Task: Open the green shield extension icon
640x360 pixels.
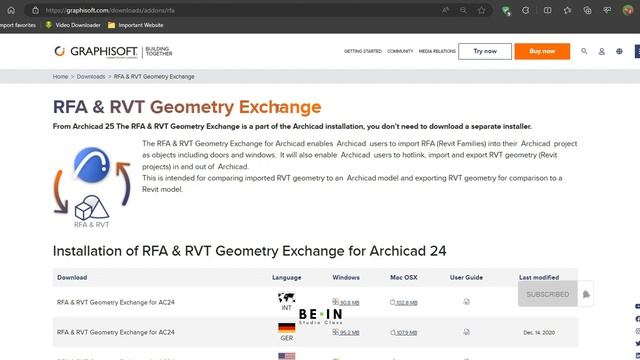Action: [506, 11]
